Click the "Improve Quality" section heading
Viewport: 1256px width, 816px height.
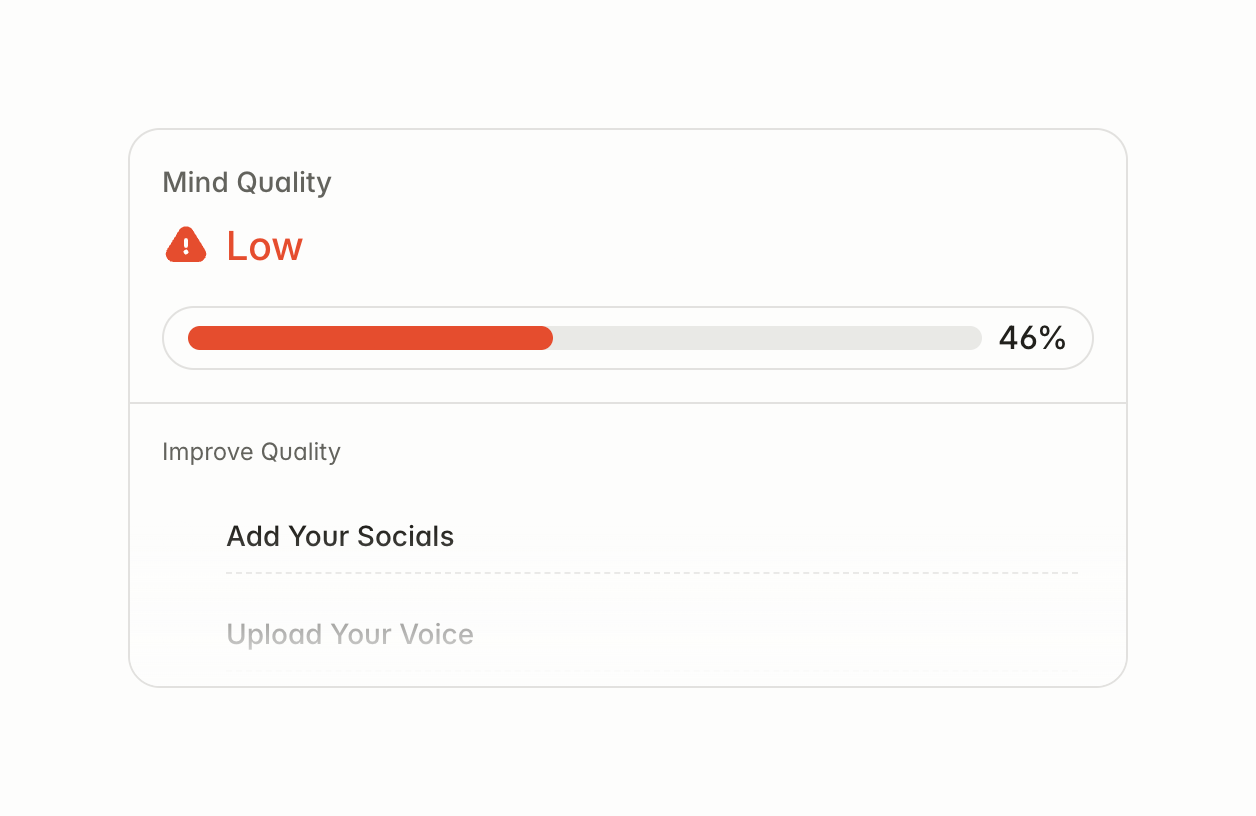pyautogui.click(x=251, y=452)
